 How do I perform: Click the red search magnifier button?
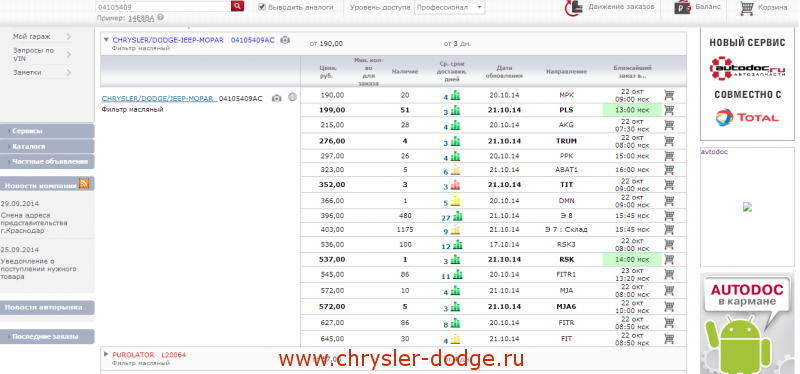tap(237, 7)
